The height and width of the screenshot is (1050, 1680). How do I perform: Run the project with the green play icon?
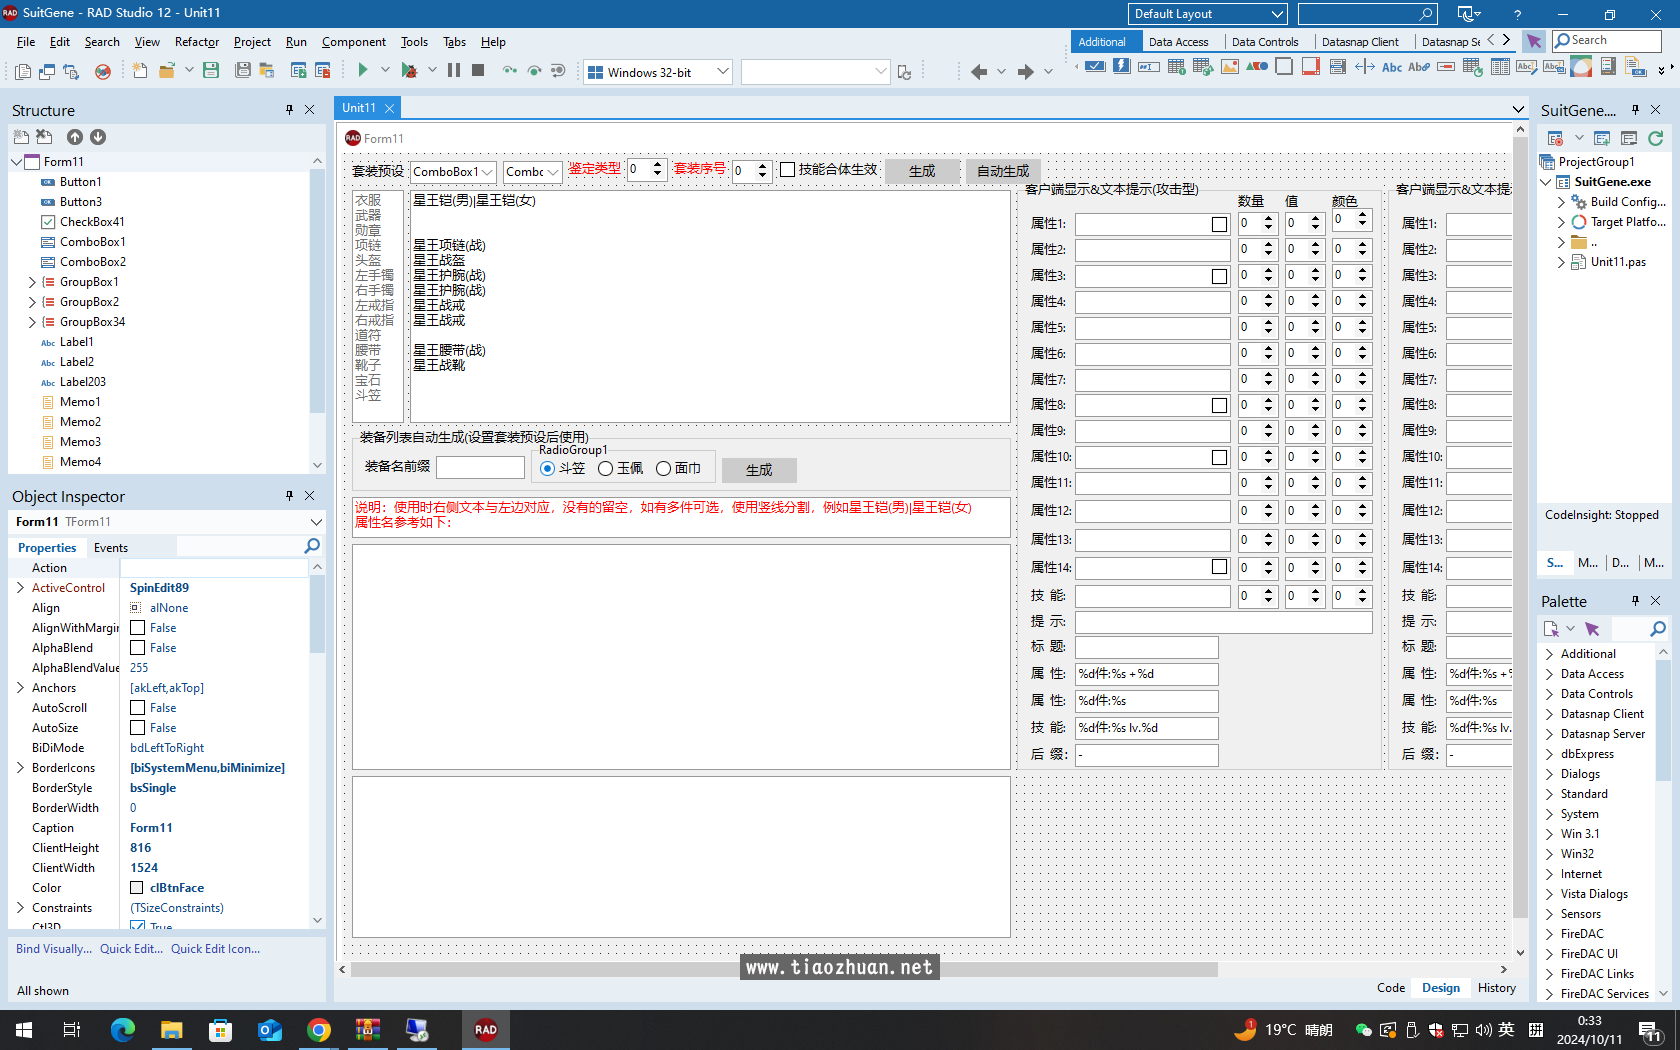pyautogui.click(x=362, y=71)
